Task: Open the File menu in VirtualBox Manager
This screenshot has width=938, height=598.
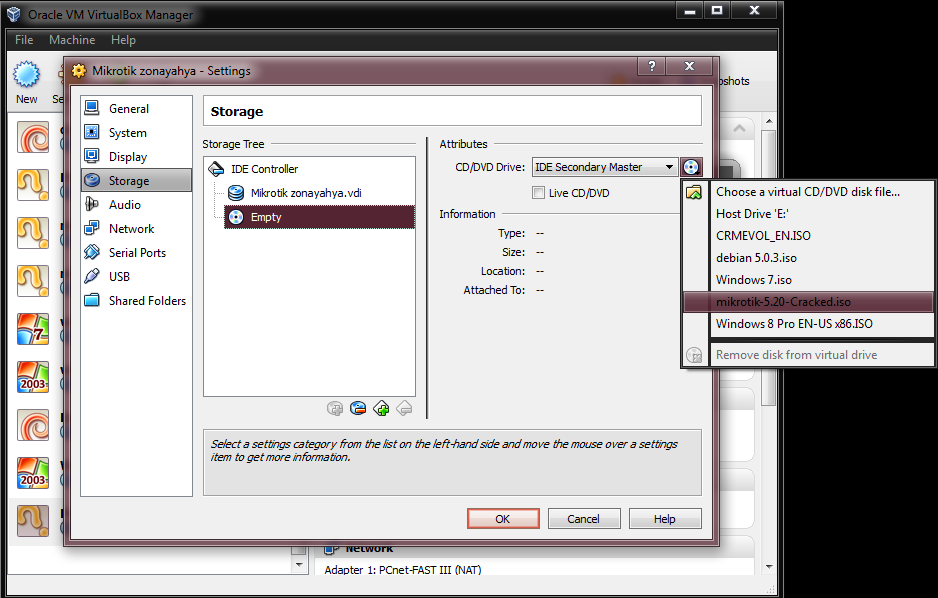Action: (x=24, y=39)
